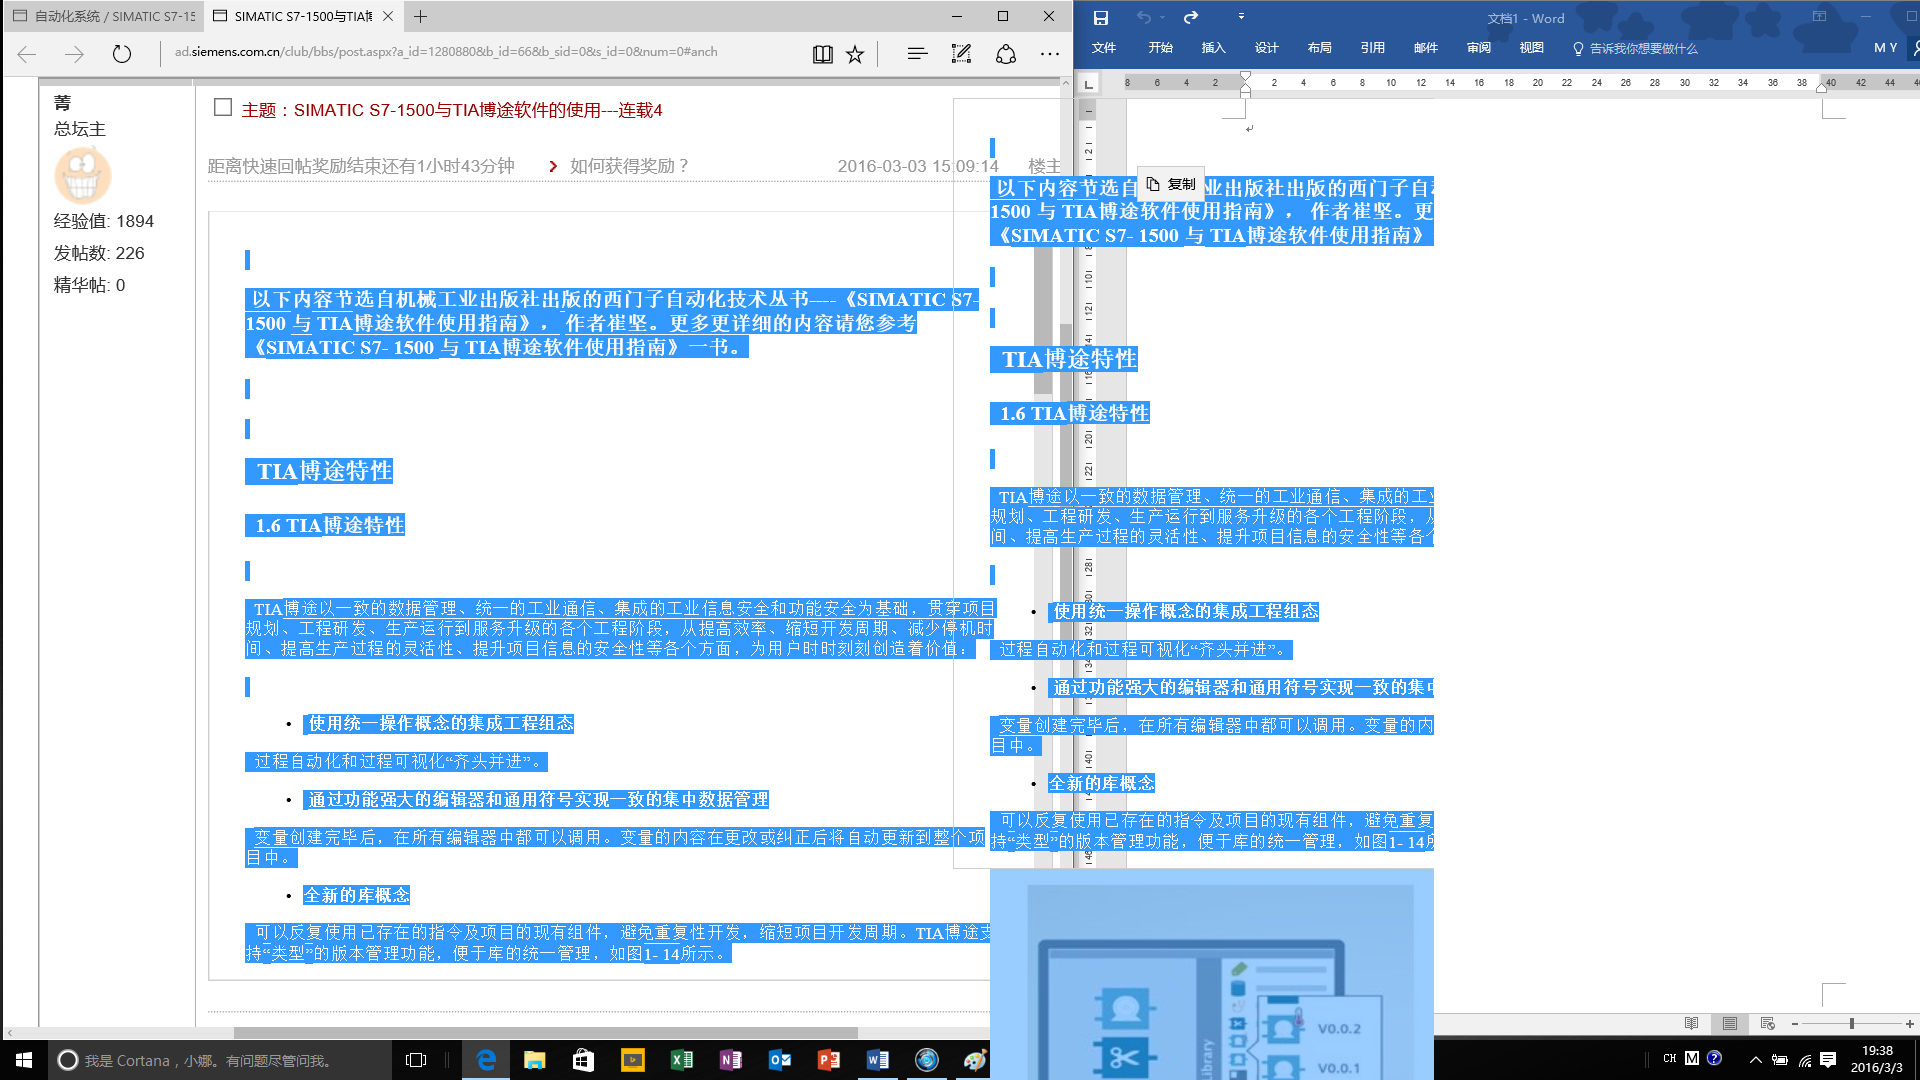Screen dimensions: 1920x1080
Task: Refresh the Edge page
Action: (122, 54)
